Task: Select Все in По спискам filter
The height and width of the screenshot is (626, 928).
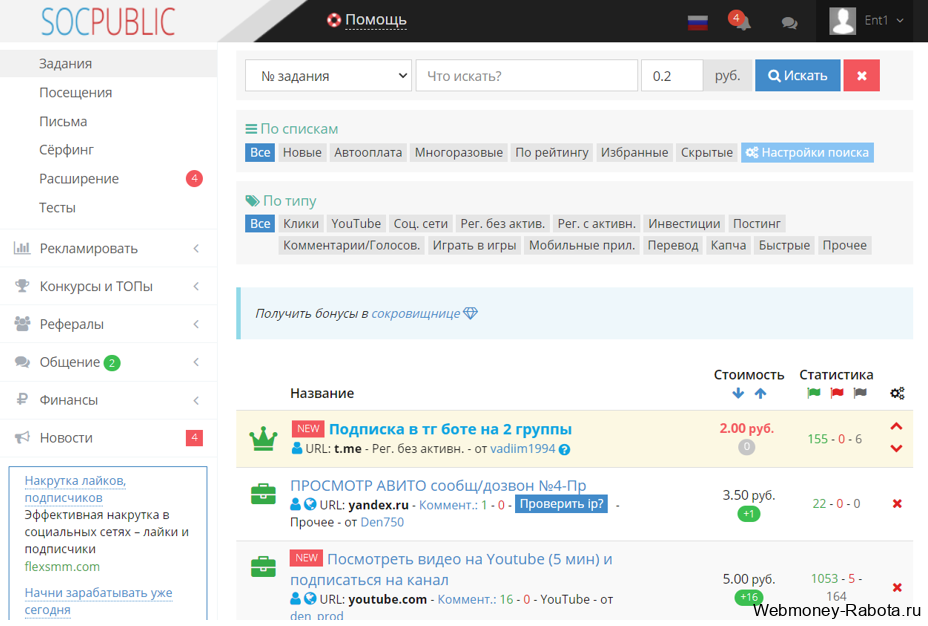Action: point(260,153)
